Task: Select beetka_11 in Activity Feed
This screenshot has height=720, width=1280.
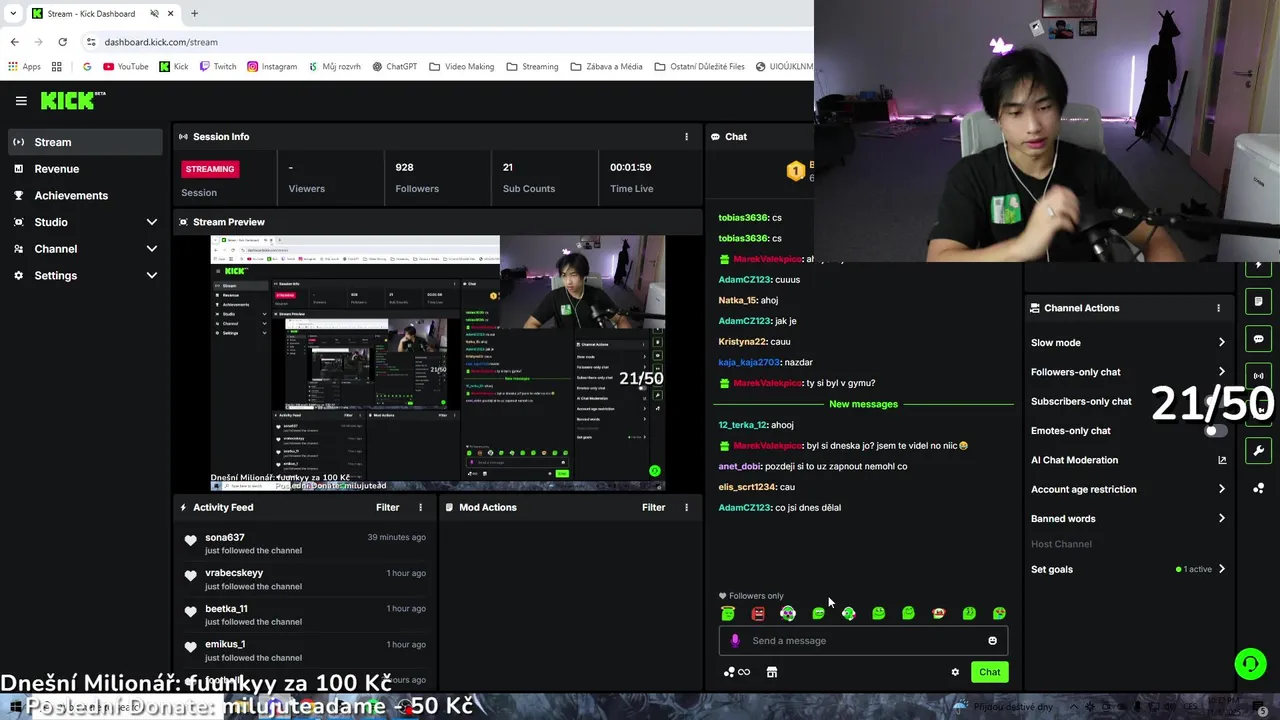Action: point(226,609)
